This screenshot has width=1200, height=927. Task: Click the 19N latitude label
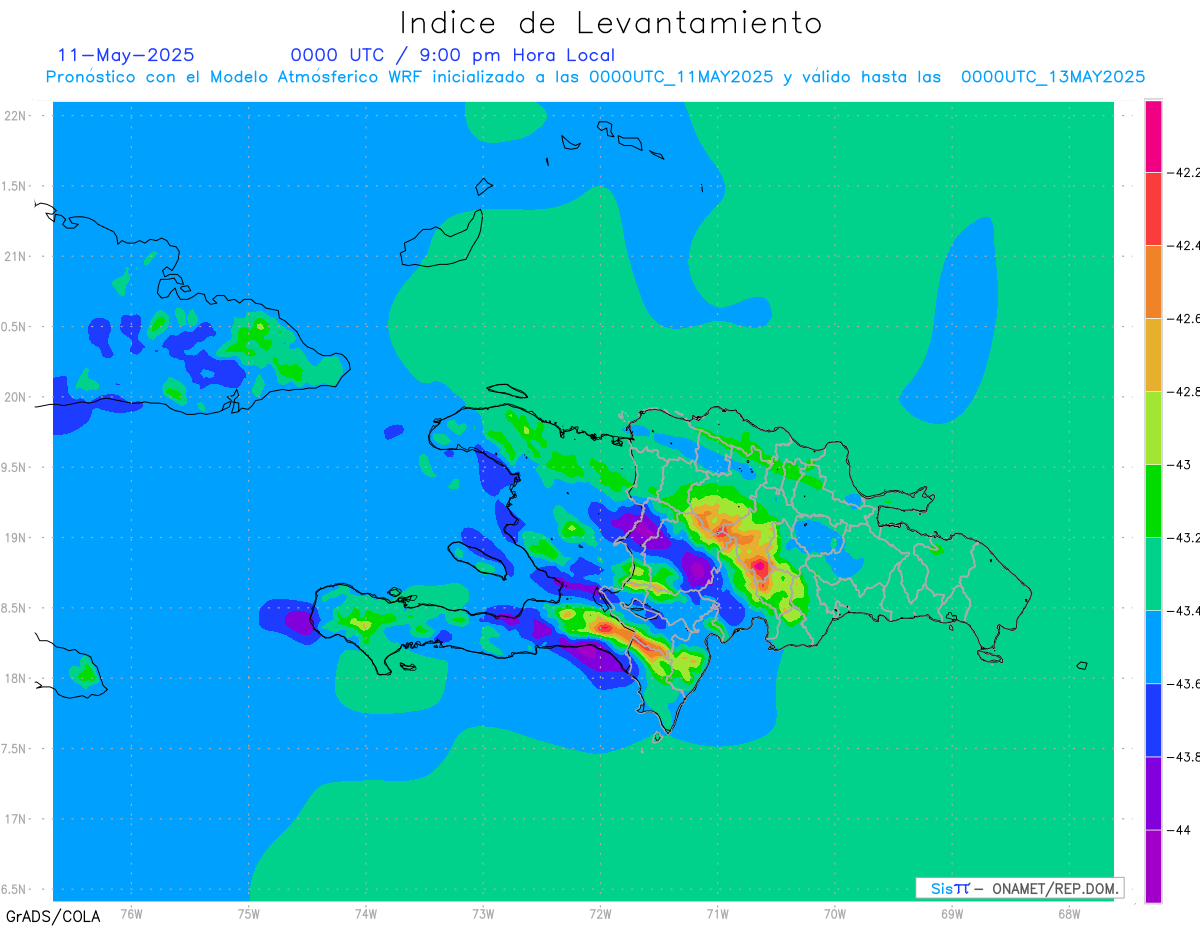pos(16,538)
